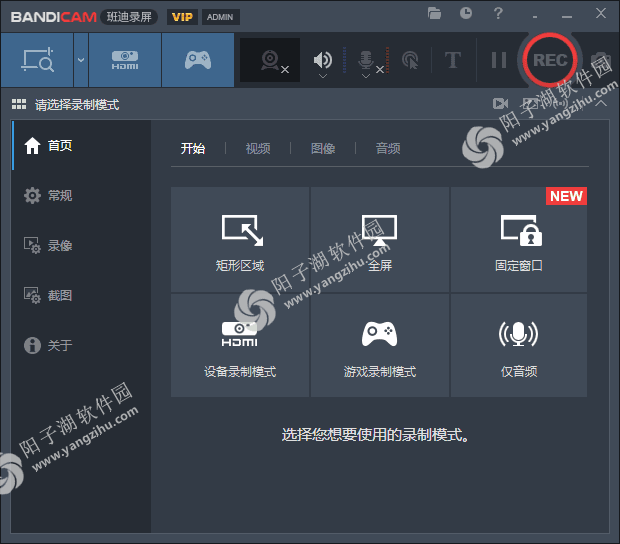620x544 pixels.
Task: Click the ADMIN badge
Action: [220, 17]
